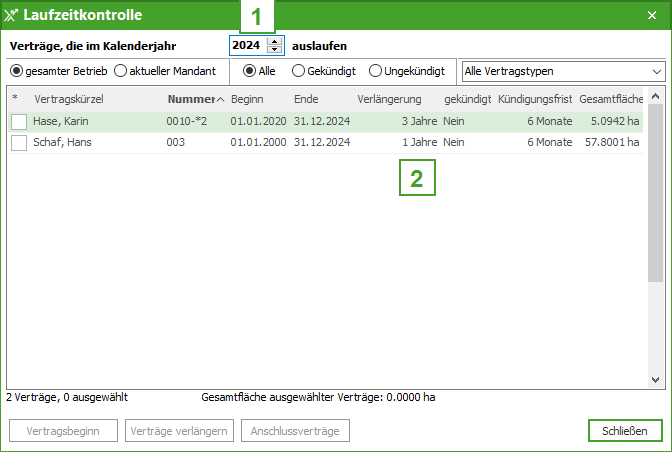This screenshot has height=452, width=672.
Task: Tick the checkbox for Hase, Karin
Action: pos(19,121)
